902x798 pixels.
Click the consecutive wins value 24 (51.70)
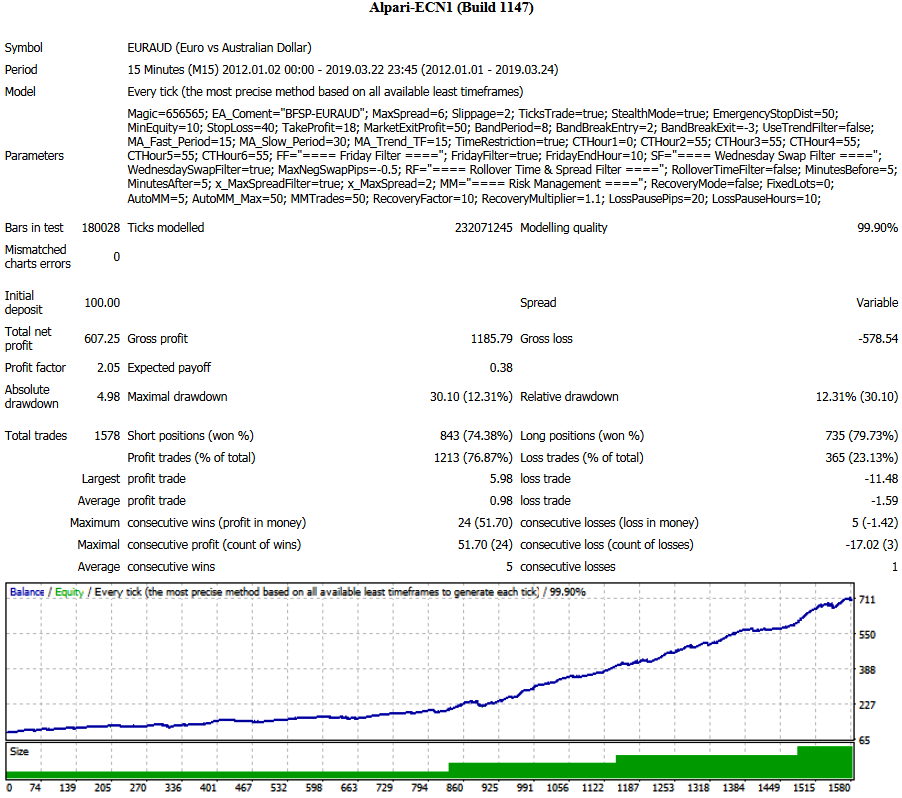[485, 523]
